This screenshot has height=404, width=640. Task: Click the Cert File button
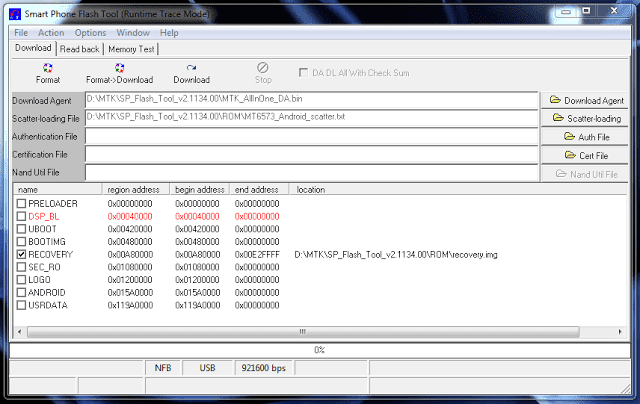(x=586, y=155)
